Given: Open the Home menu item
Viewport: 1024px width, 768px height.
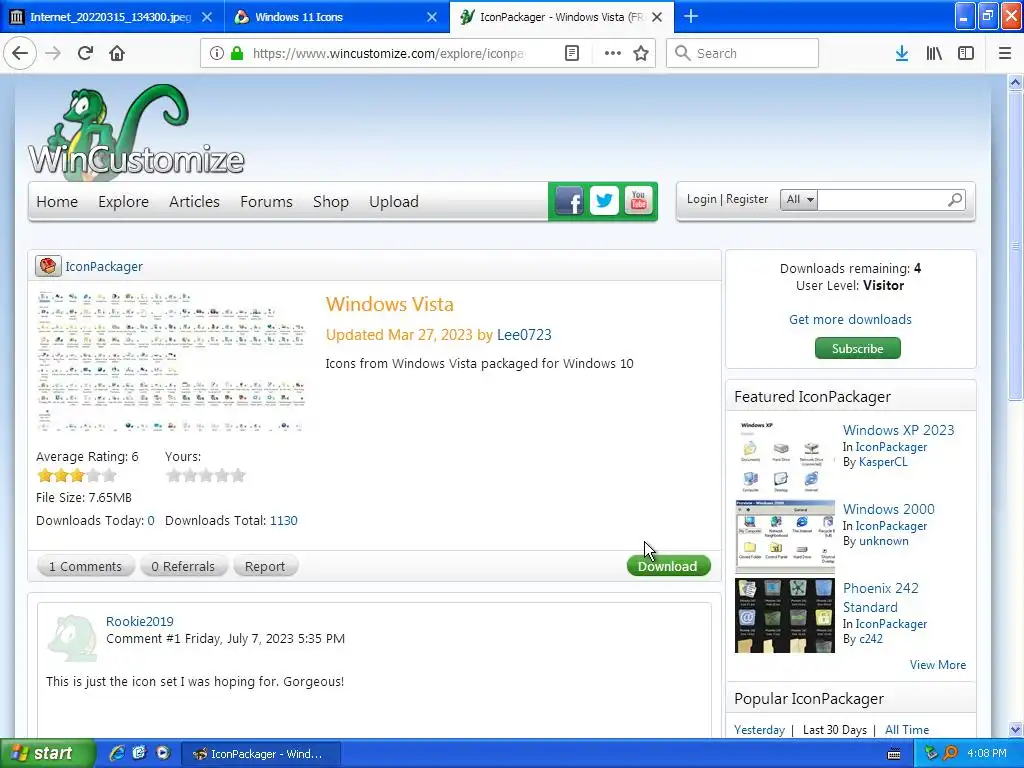Looking at the screenshot, I should (x=57, y=202).
